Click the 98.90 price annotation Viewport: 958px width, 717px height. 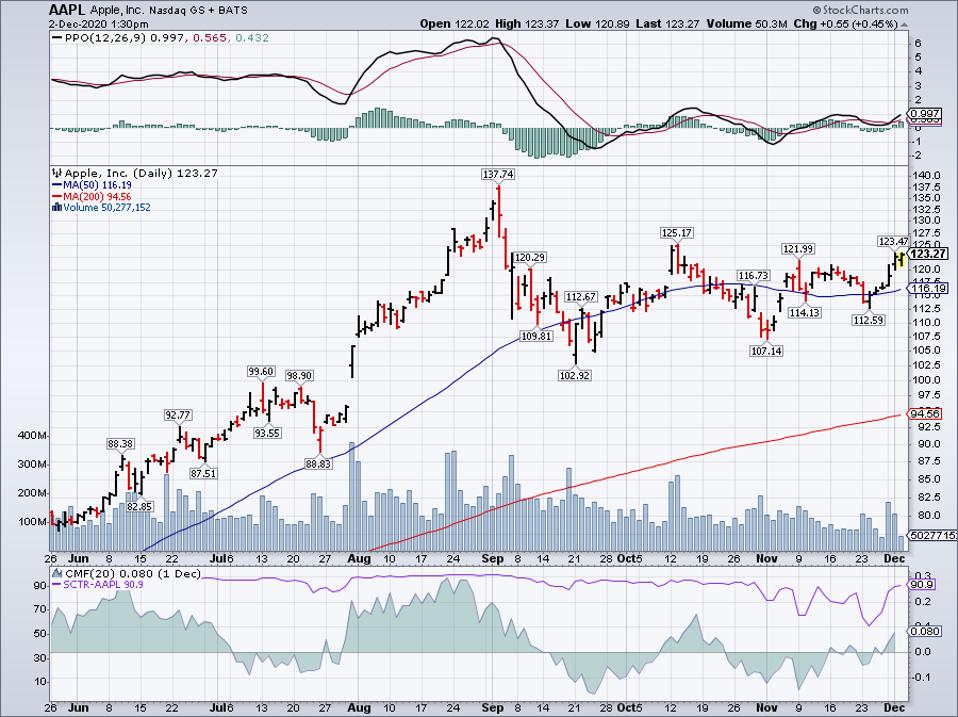click(299, 376)
